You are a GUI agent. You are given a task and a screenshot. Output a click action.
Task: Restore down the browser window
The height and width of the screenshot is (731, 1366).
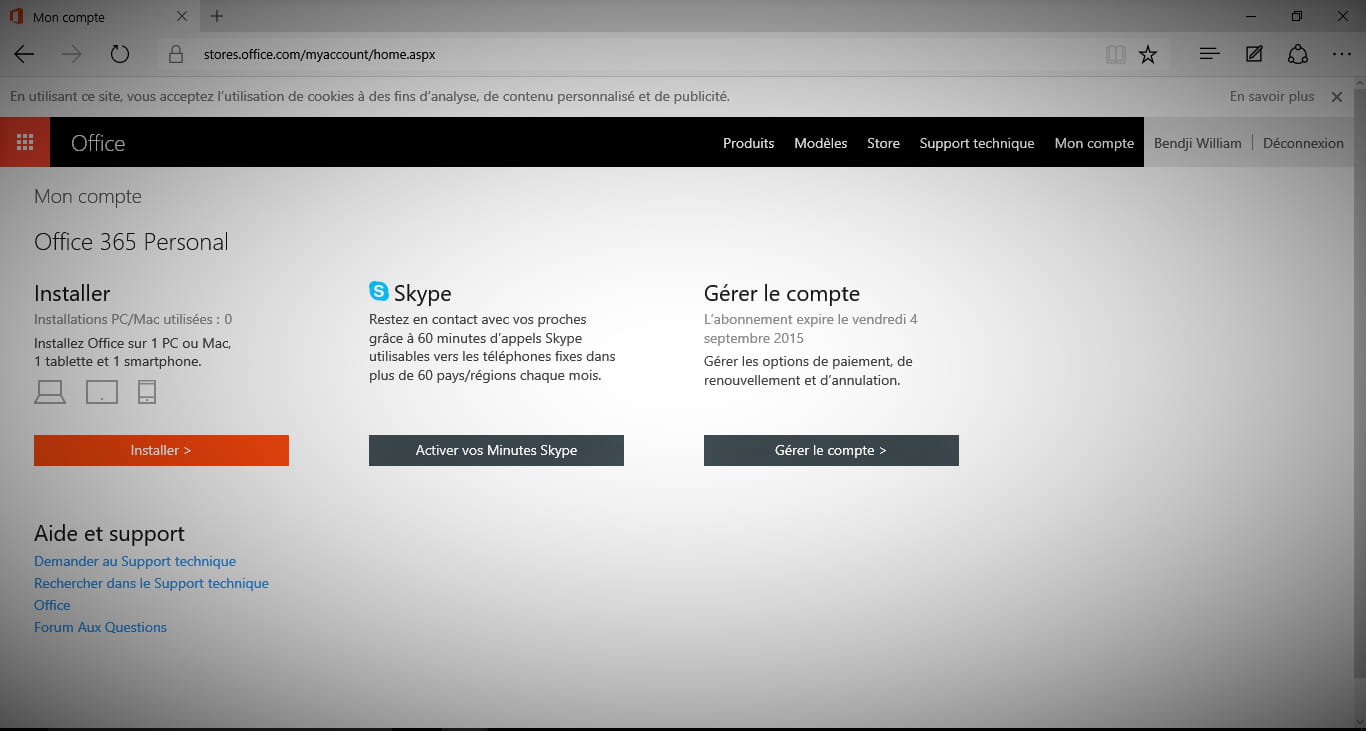click(x=1297, y=16)
